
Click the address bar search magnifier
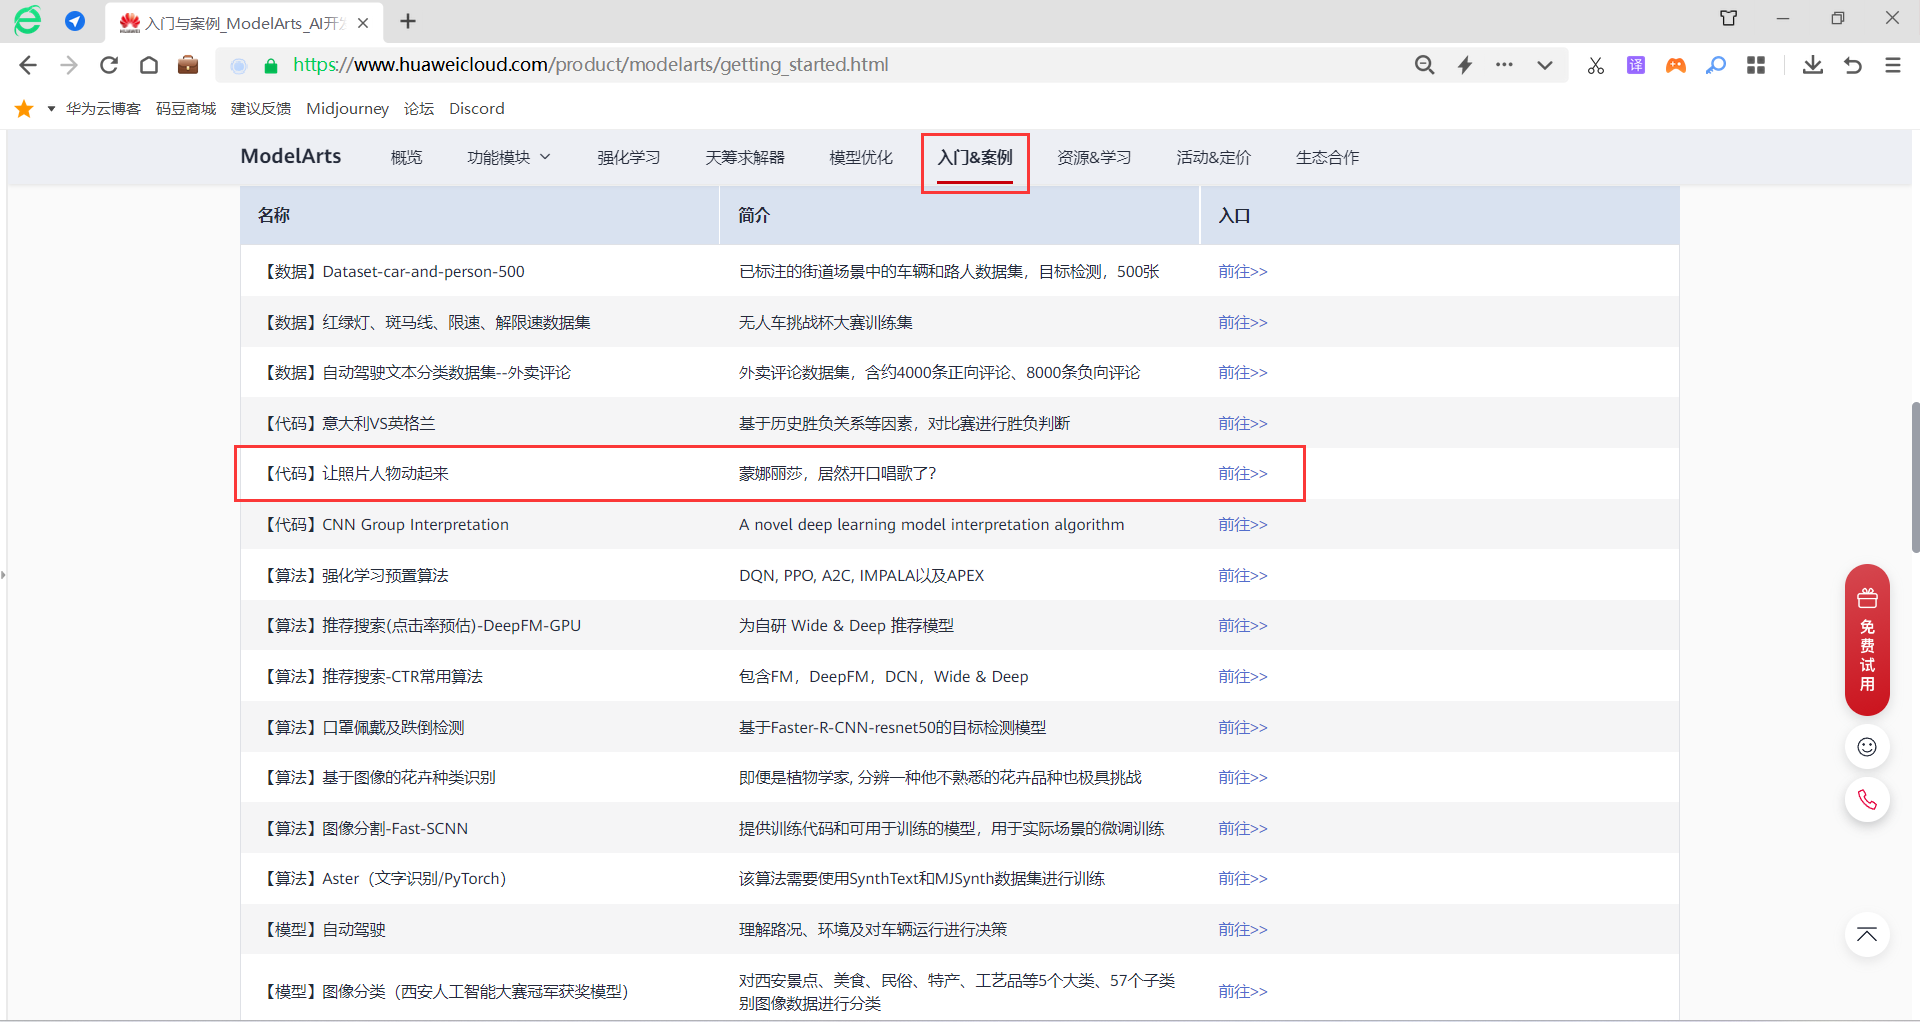[1425, 65]
